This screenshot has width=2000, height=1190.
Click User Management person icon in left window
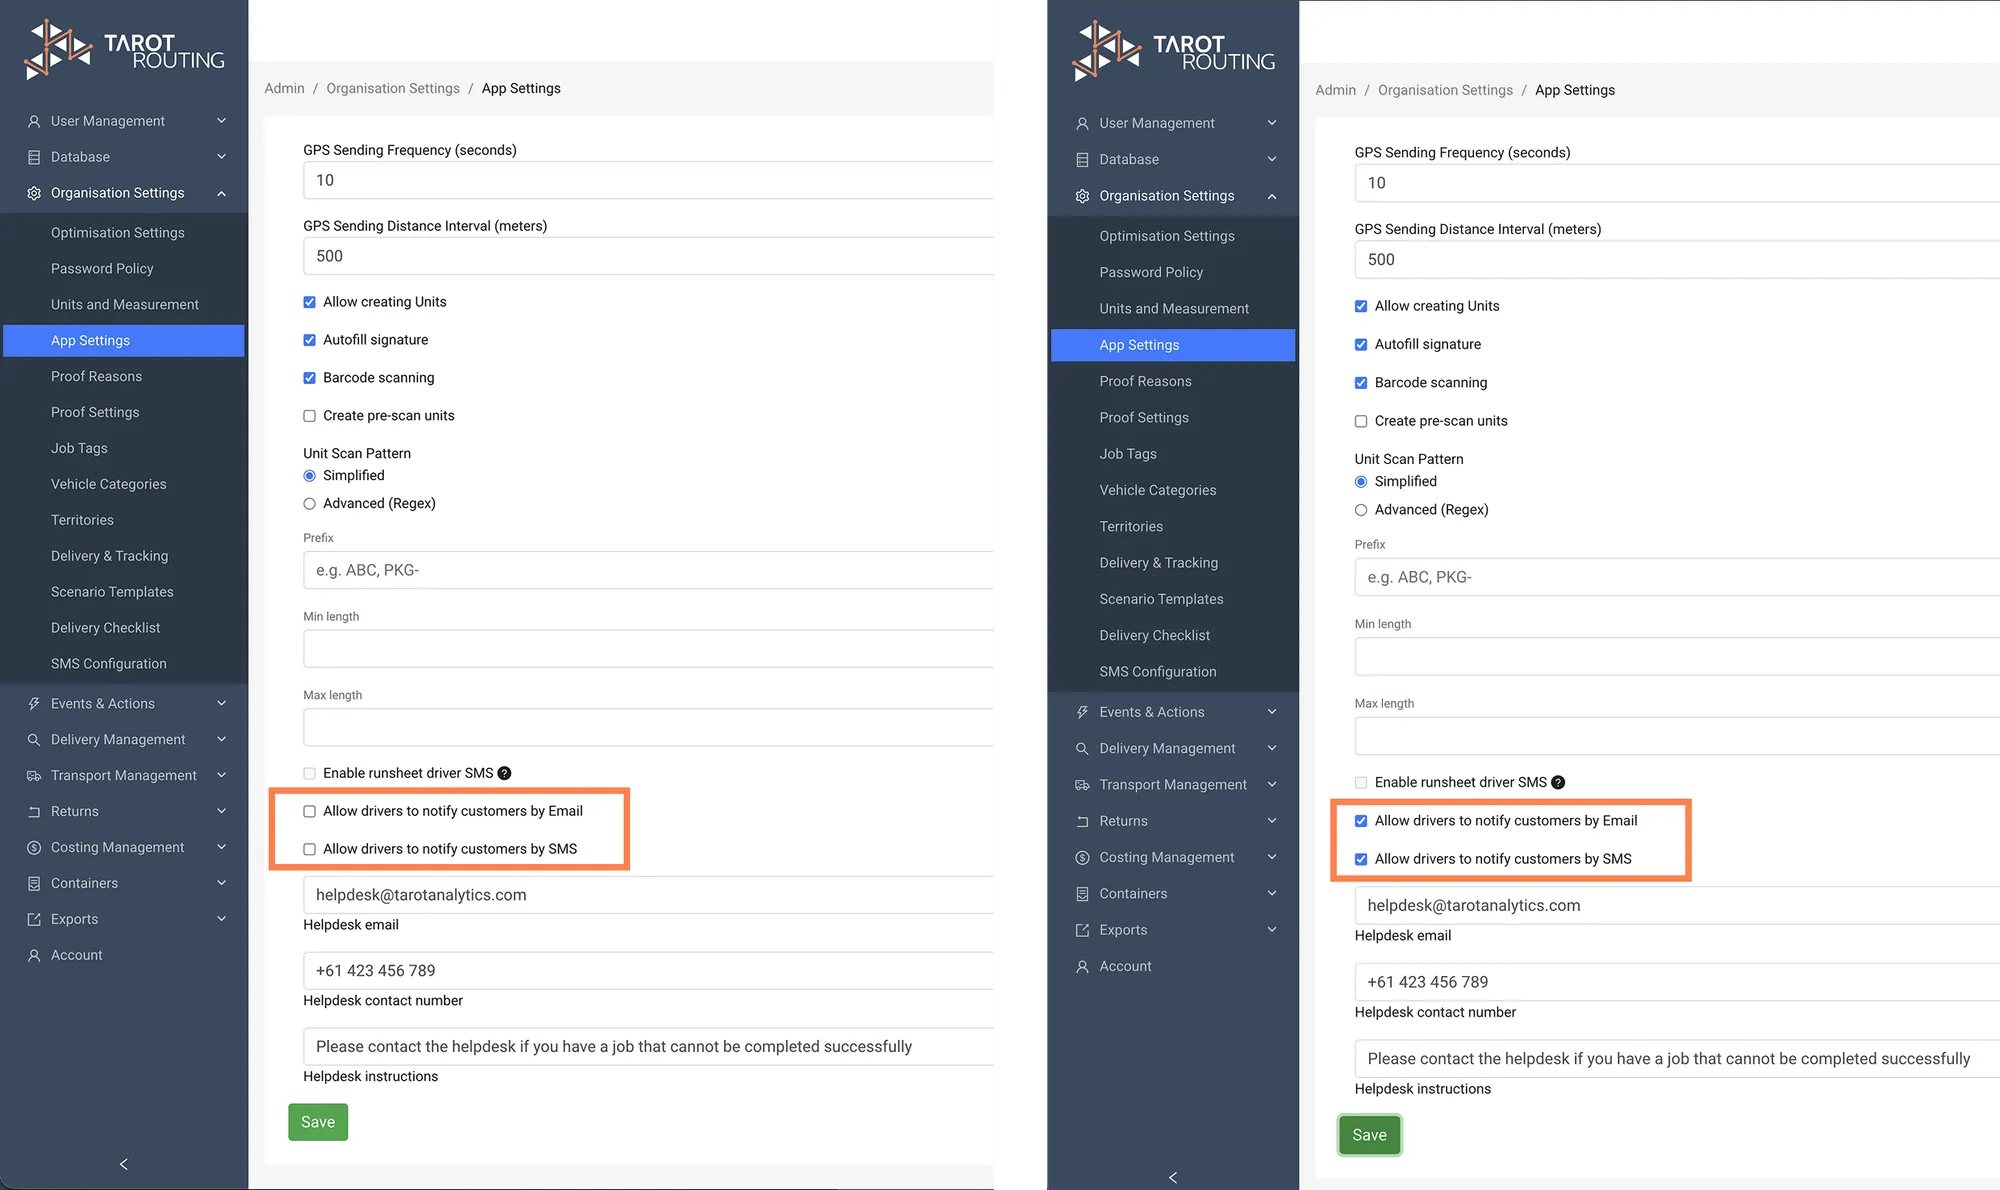point(34,121)
